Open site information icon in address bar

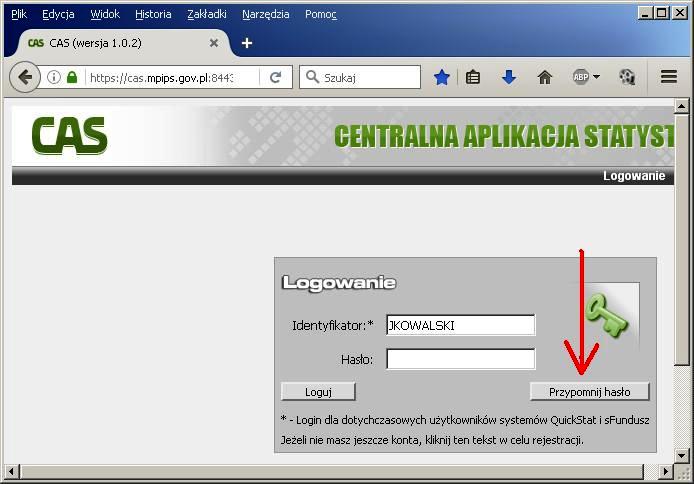[x=54, y=77]
